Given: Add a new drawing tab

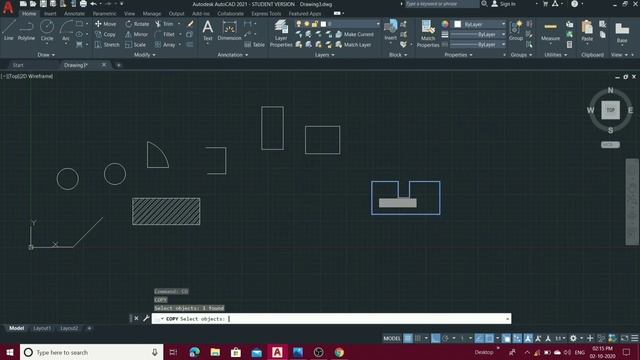Looking at the screenshot, I should pos(118,65).
